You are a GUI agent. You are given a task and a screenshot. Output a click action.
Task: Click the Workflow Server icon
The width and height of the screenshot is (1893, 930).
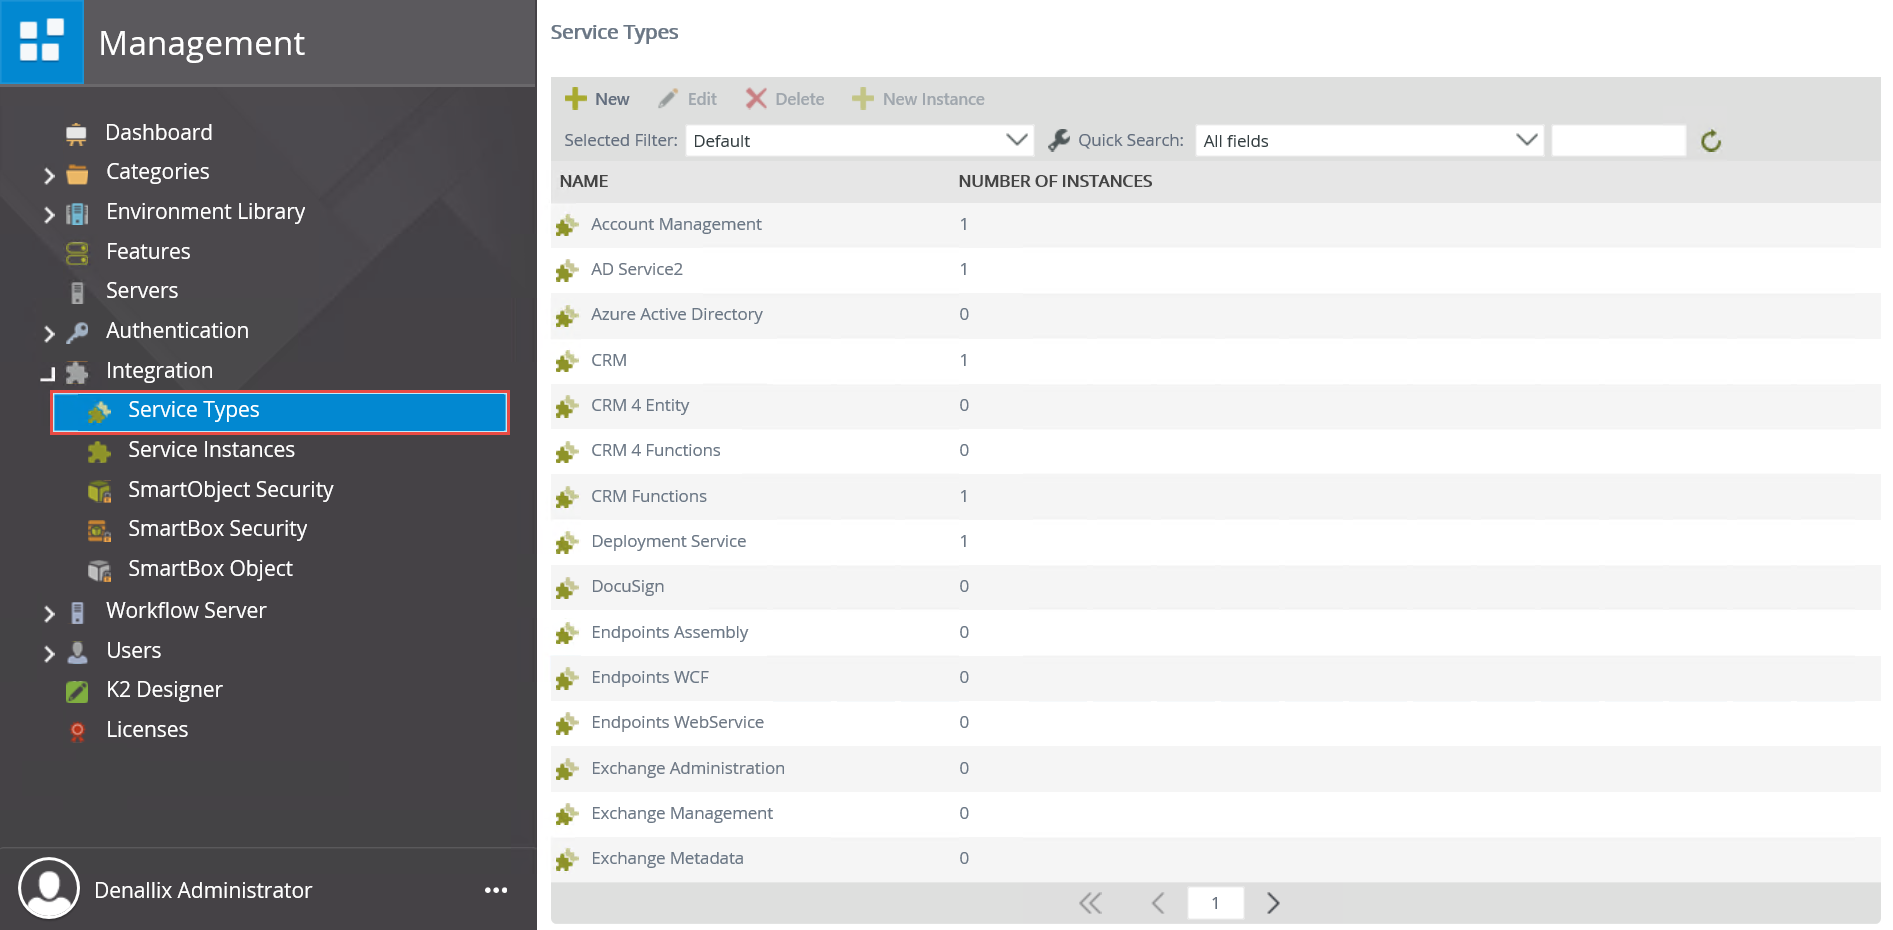click(77, 612)
